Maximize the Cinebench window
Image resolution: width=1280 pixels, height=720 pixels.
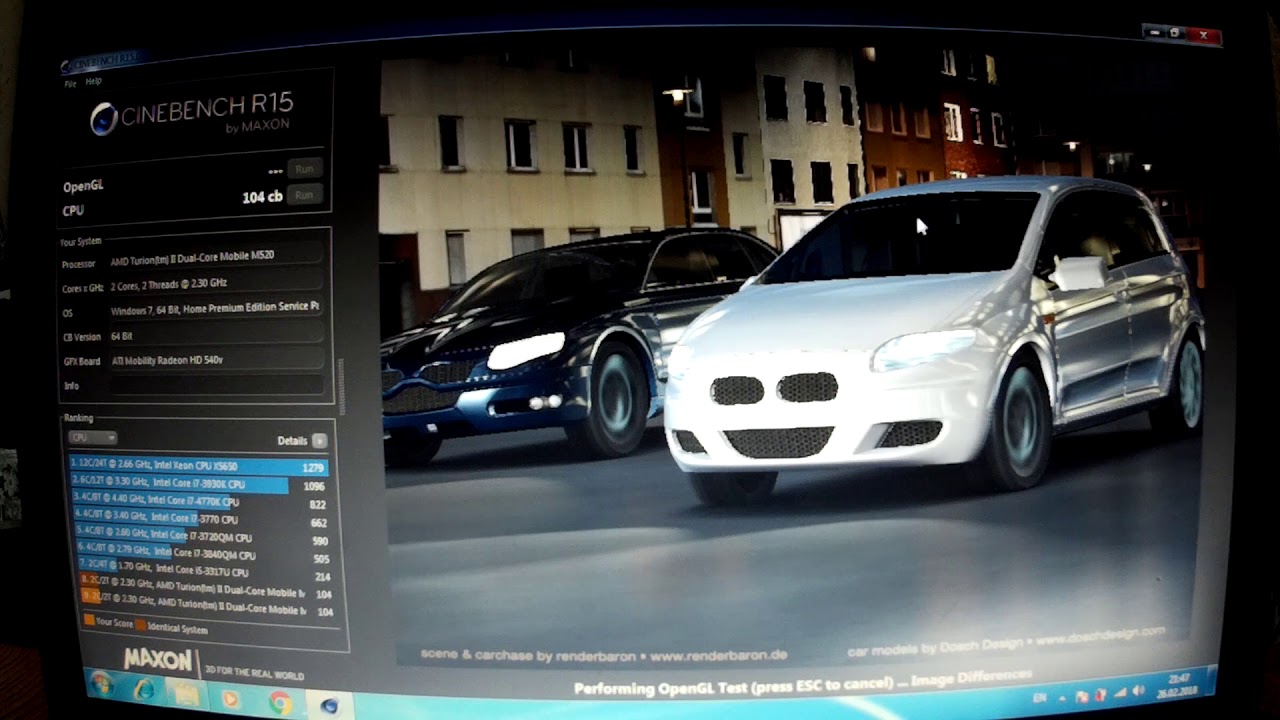pos(1174,33)
